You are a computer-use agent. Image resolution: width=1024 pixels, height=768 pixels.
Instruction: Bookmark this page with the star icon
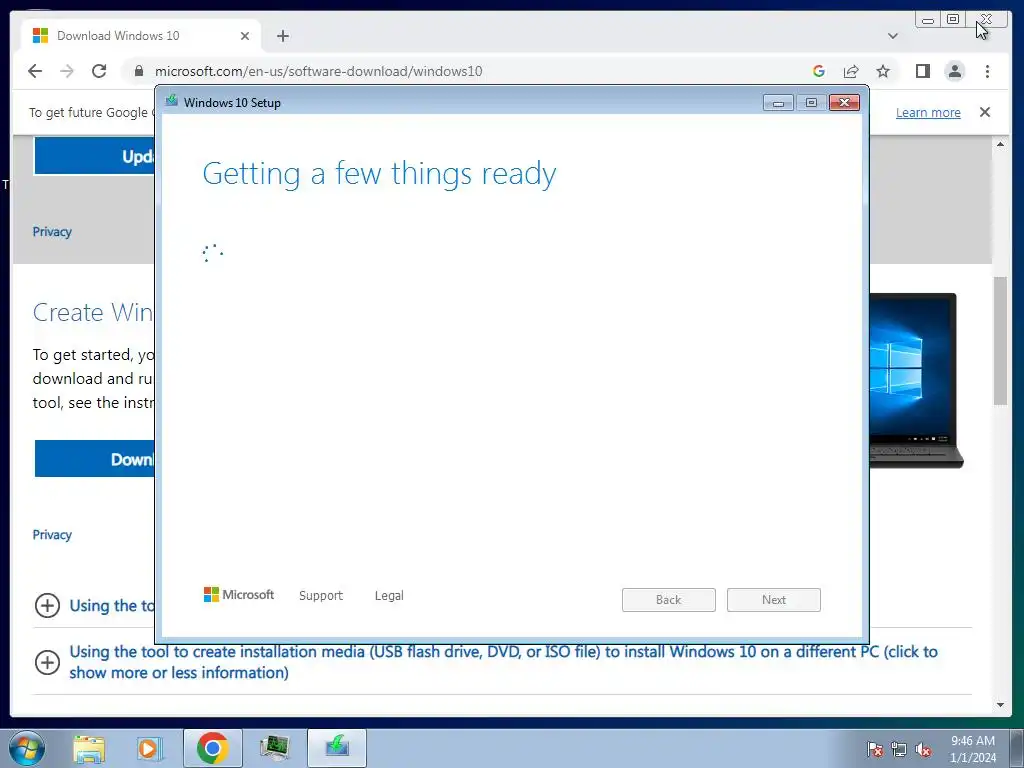click(x=883, y=71)
